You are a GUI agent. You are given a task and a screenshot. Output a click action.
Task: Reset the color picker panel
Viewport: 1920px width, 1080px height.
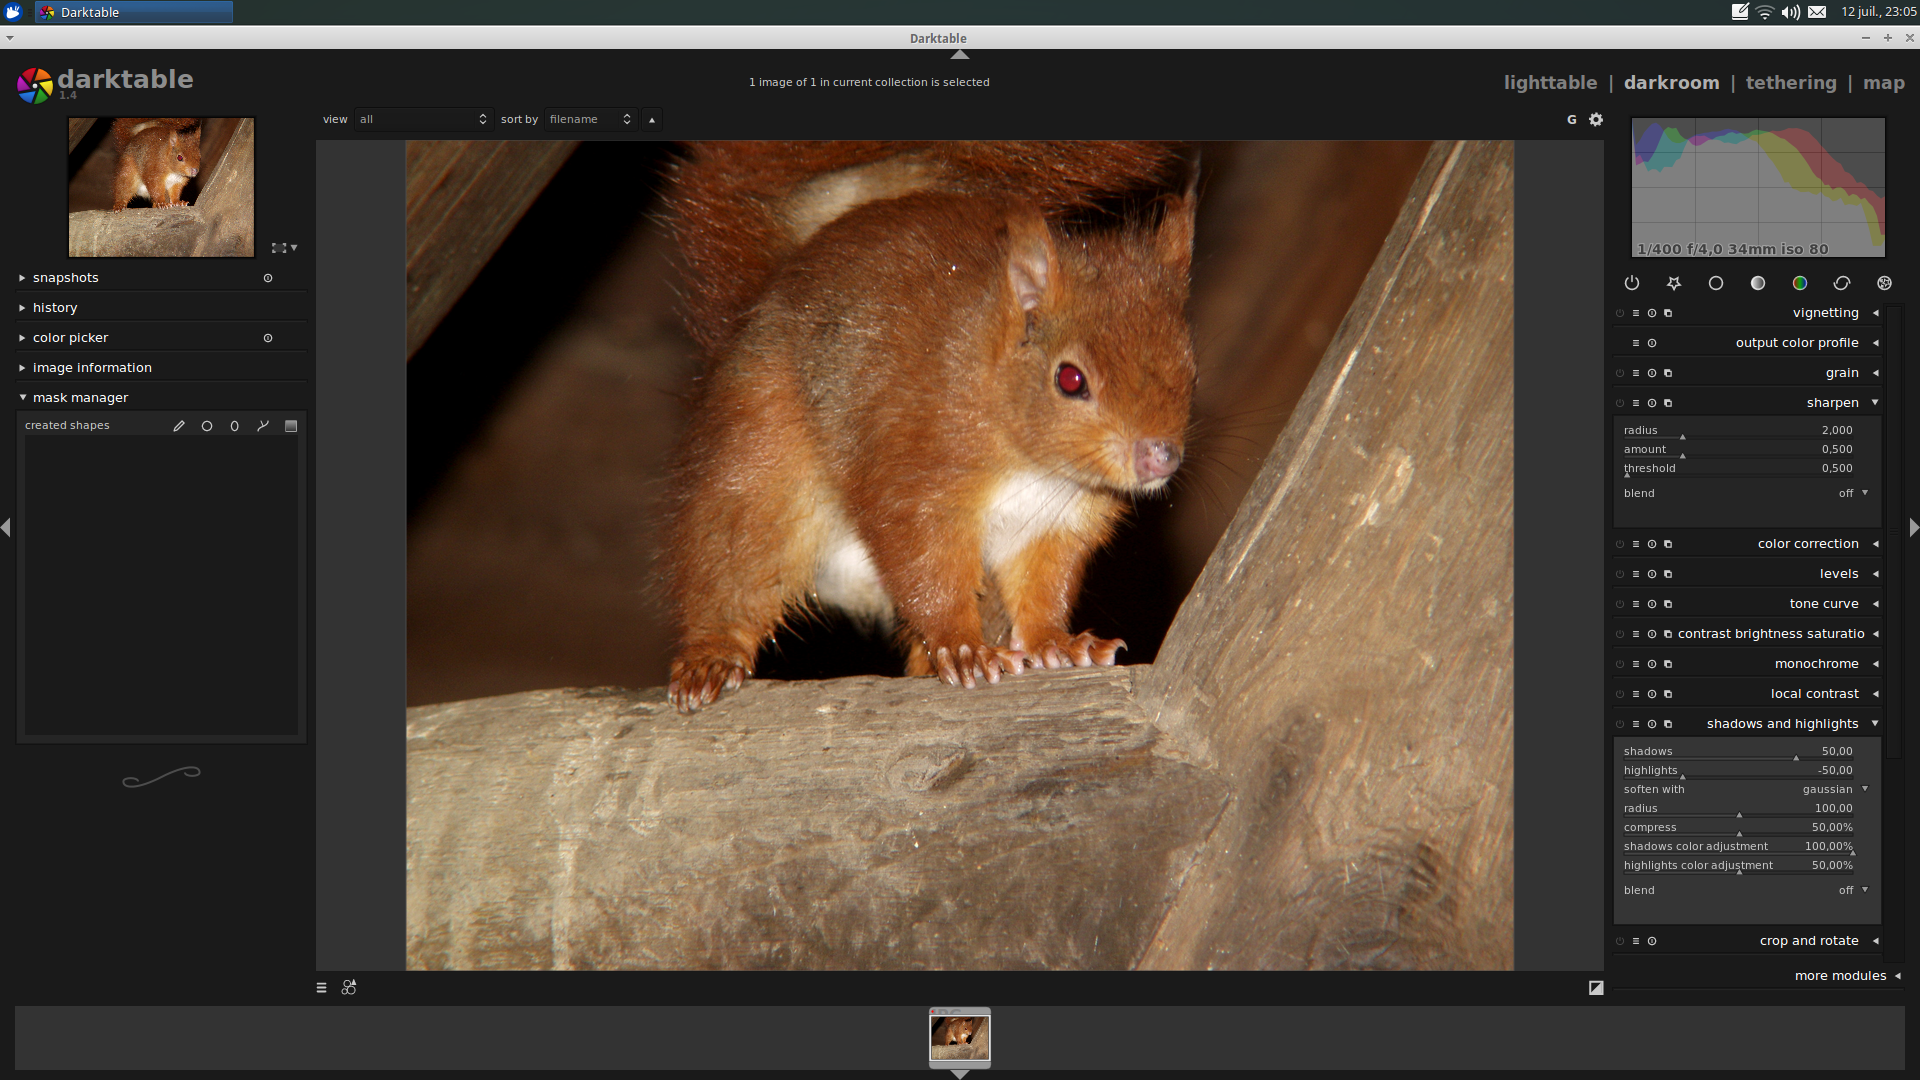(x=268, y=338)
